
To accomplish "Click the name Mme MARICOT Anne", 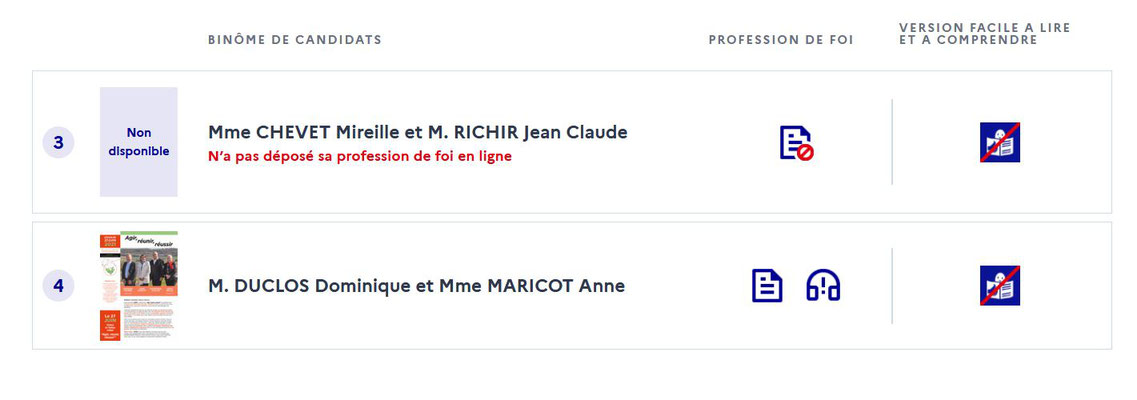I will pyautogui.click(x=532, y=286).
